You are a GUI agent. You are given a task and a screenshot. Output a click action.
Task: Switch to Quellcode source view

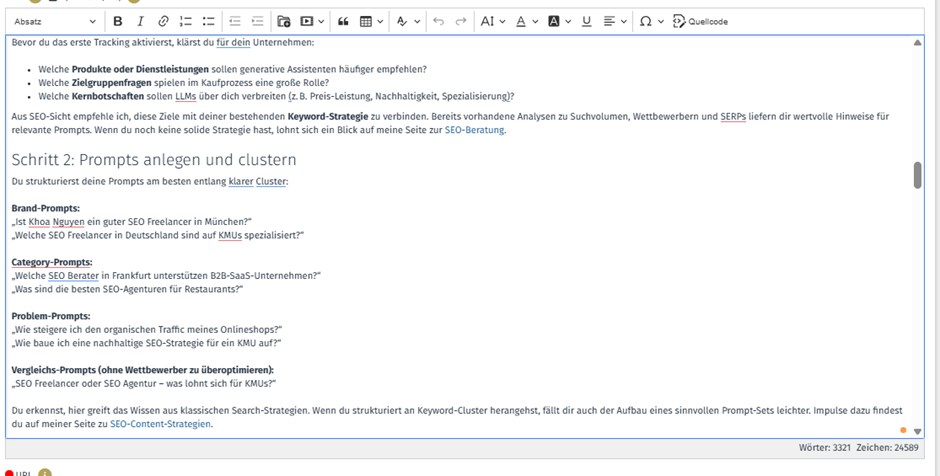700,21
